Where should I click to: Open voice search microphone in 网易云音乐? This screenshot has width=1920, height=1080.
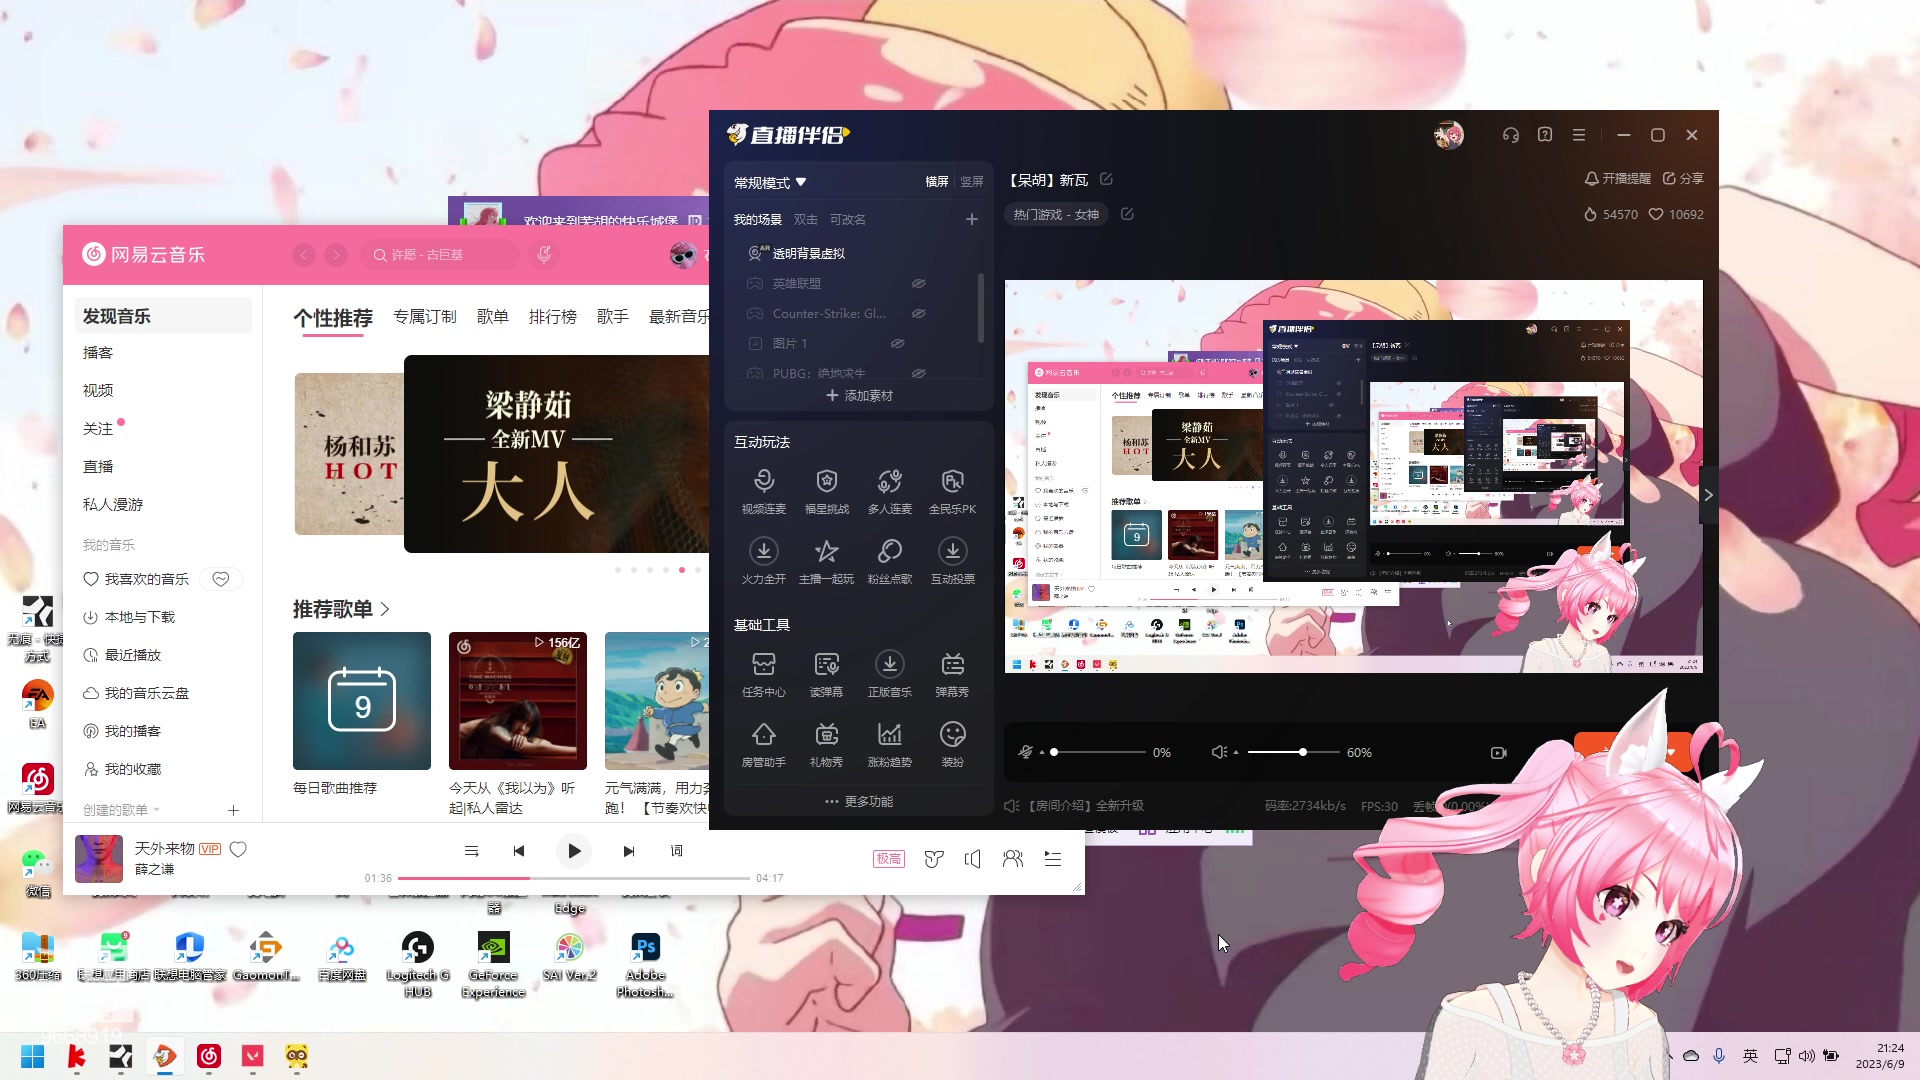click(544, 255)
